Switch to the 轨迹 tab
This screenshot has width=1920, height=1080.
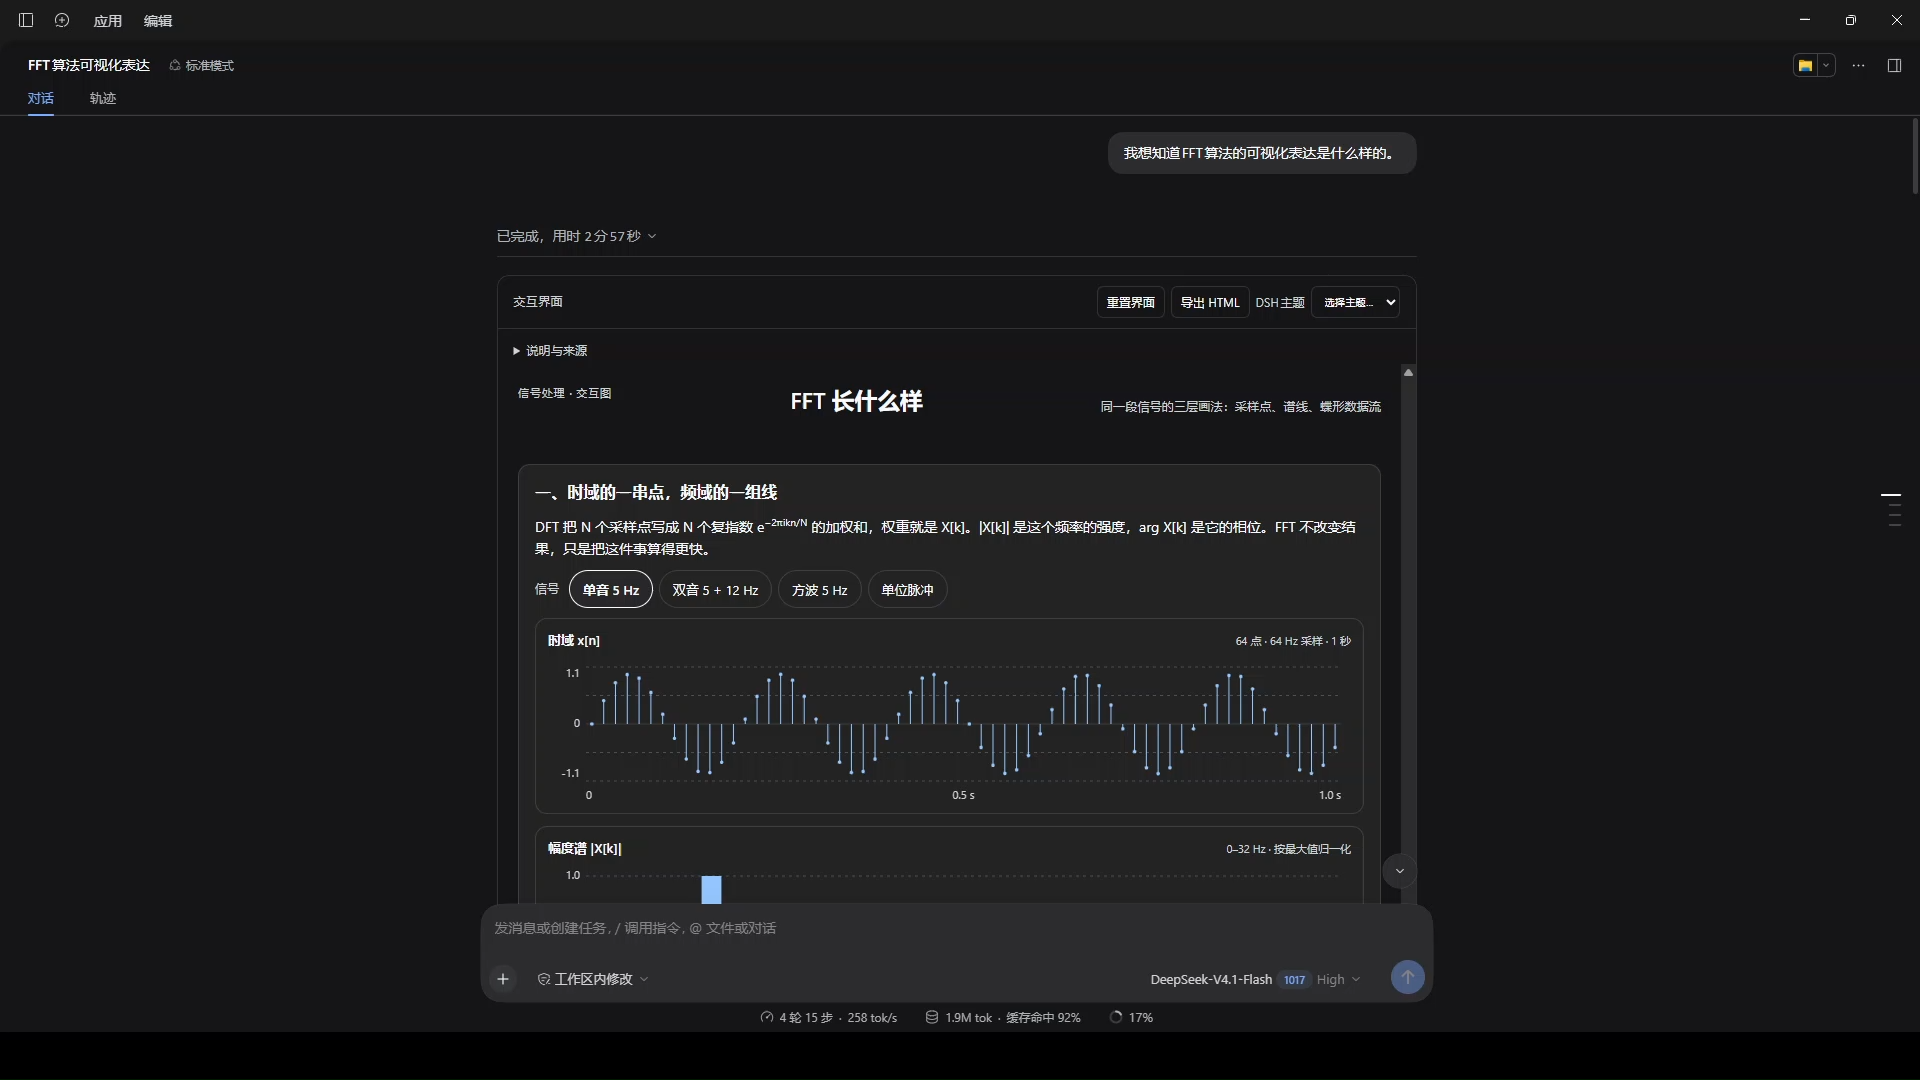tap(103, 98)
